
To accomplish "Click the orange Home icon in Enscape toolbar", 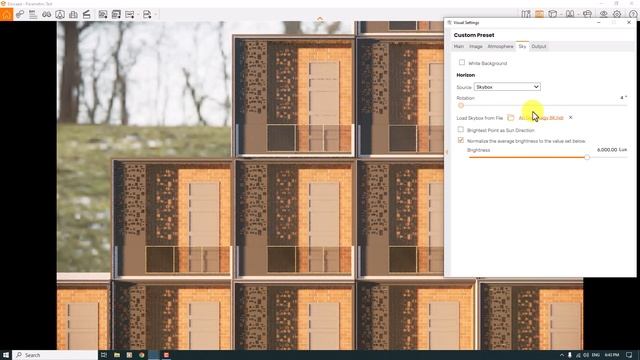I will pyautogui.click(x=6, y=14).
